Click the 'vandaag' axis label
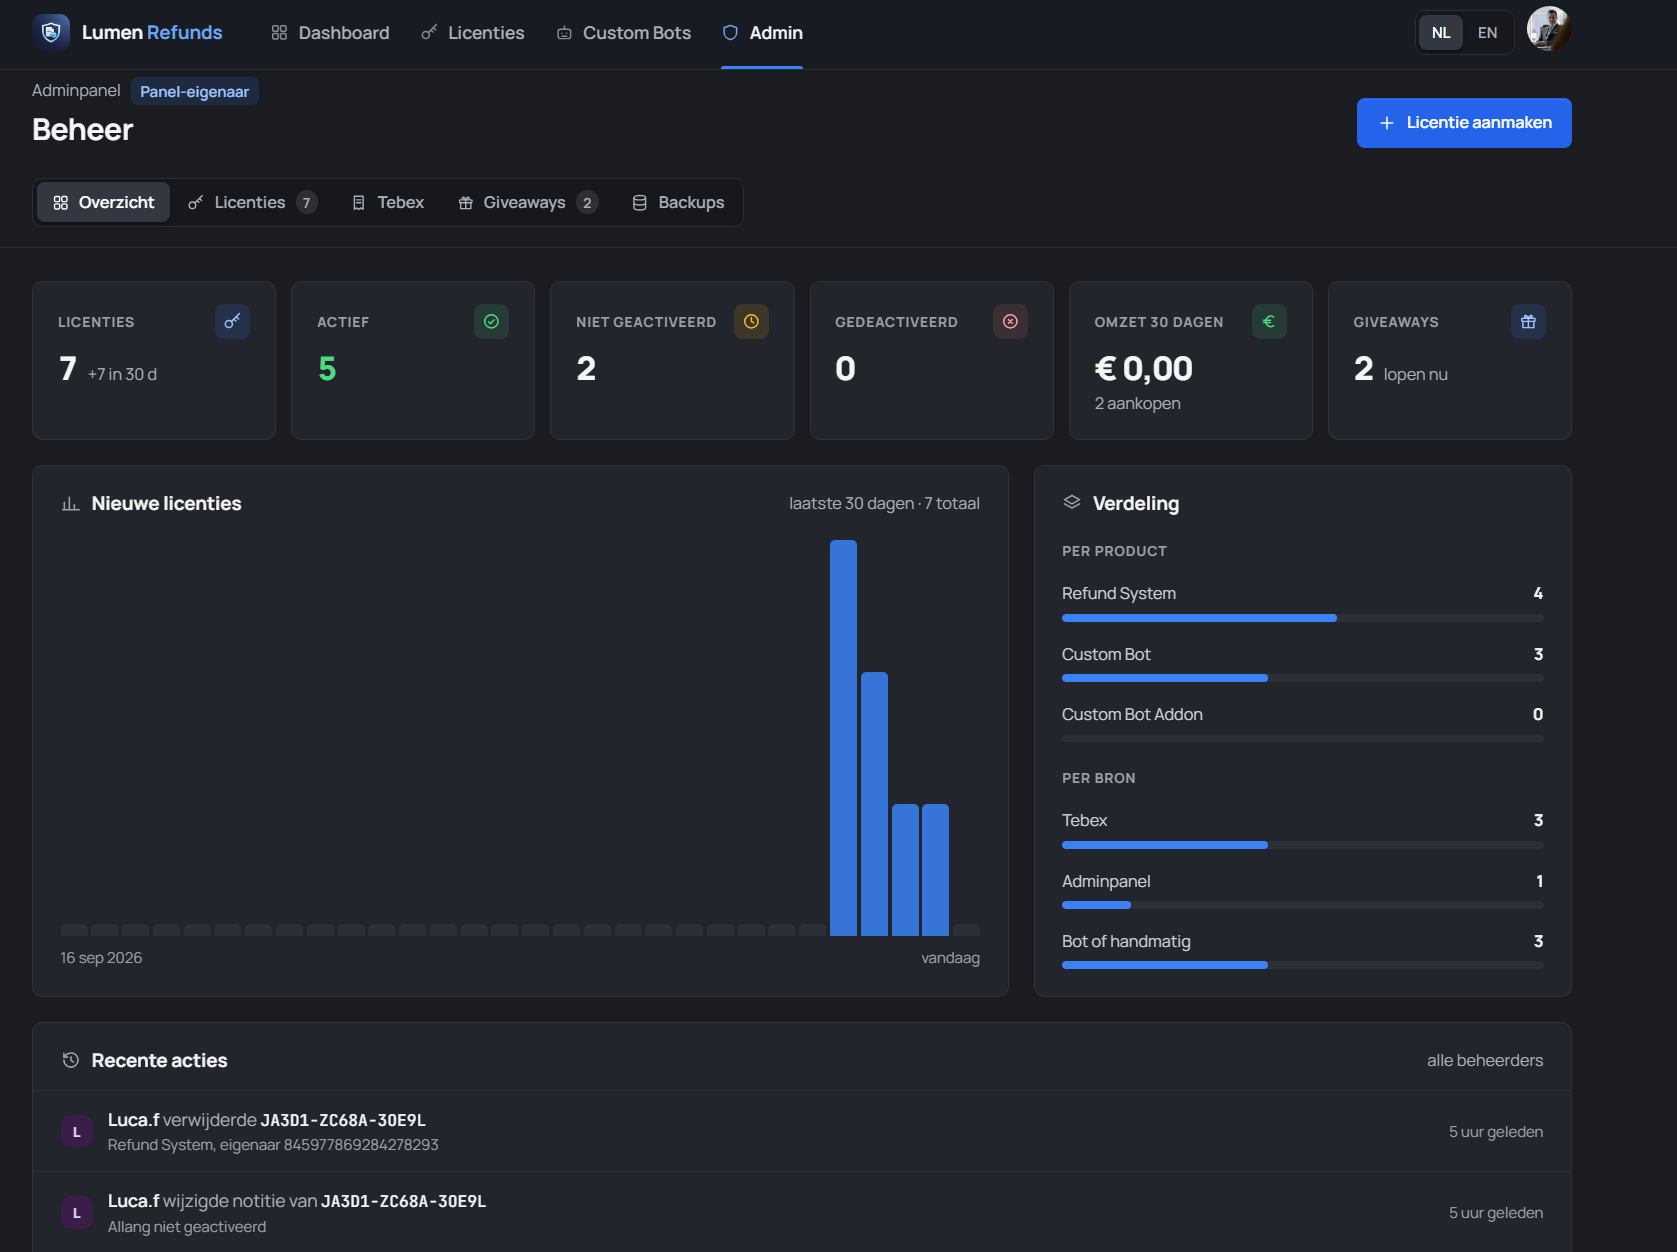Screen dimensions: 1677x1252 (x=950, y=958)
